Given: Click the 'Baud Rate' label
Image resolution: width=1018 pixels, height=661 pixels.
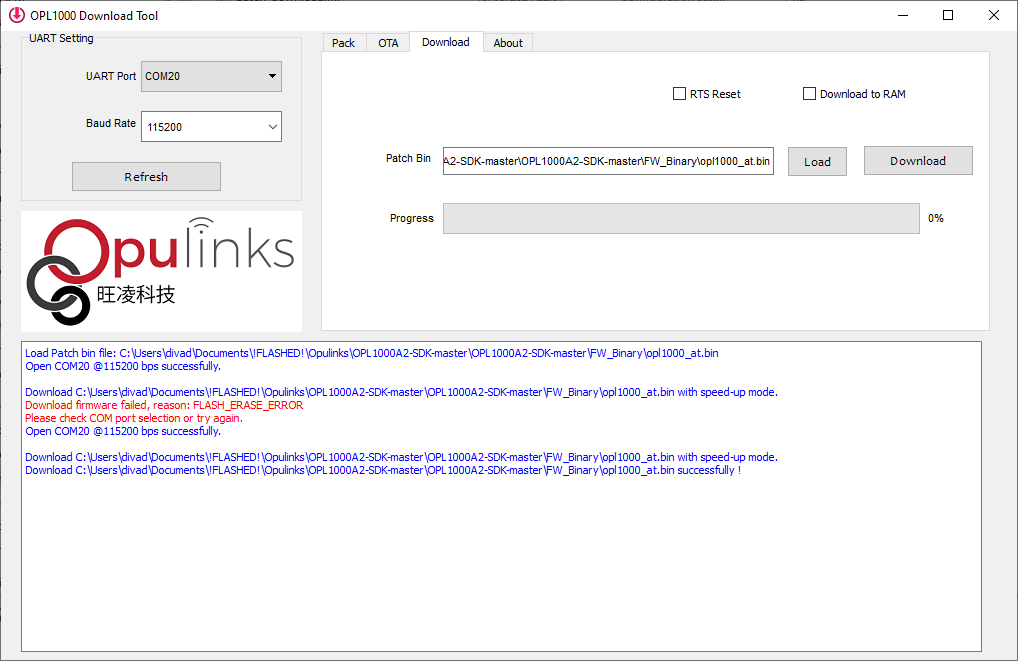Looking at the screenshot, I should 111,123.
